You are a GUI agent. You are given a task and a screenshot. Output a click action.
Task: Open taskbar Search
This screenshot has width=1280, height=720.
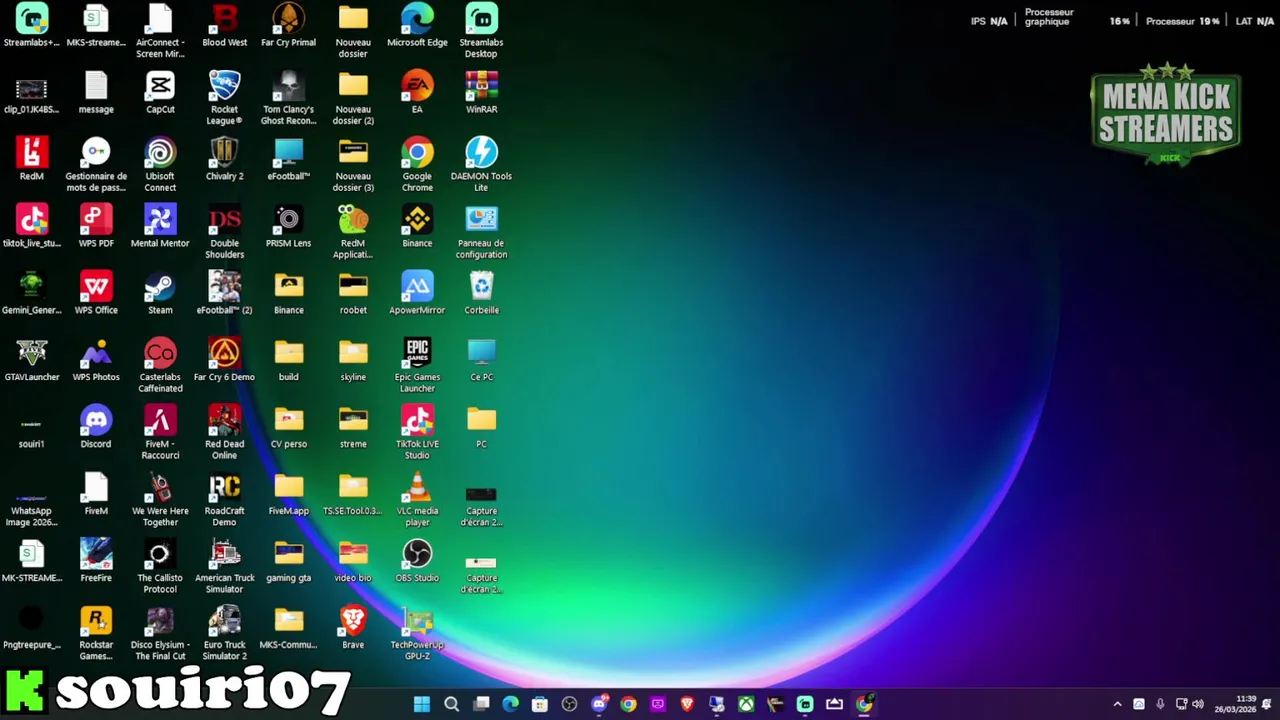(x=452, y=704)
